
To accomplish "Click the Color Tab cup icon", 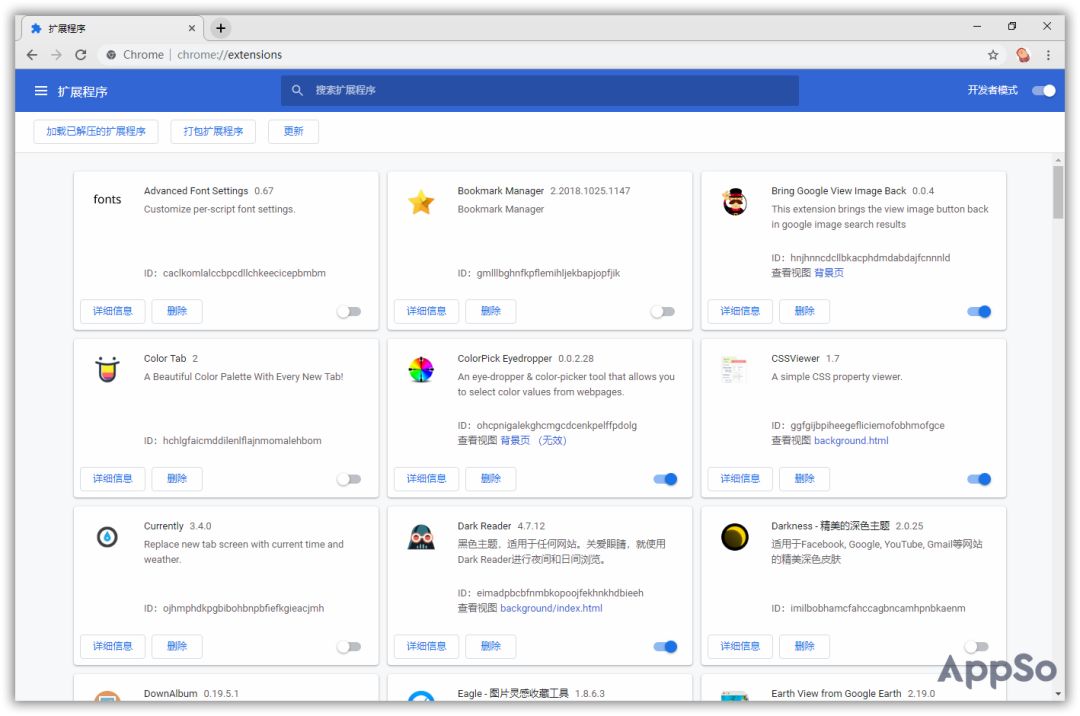I will [107, 369].
